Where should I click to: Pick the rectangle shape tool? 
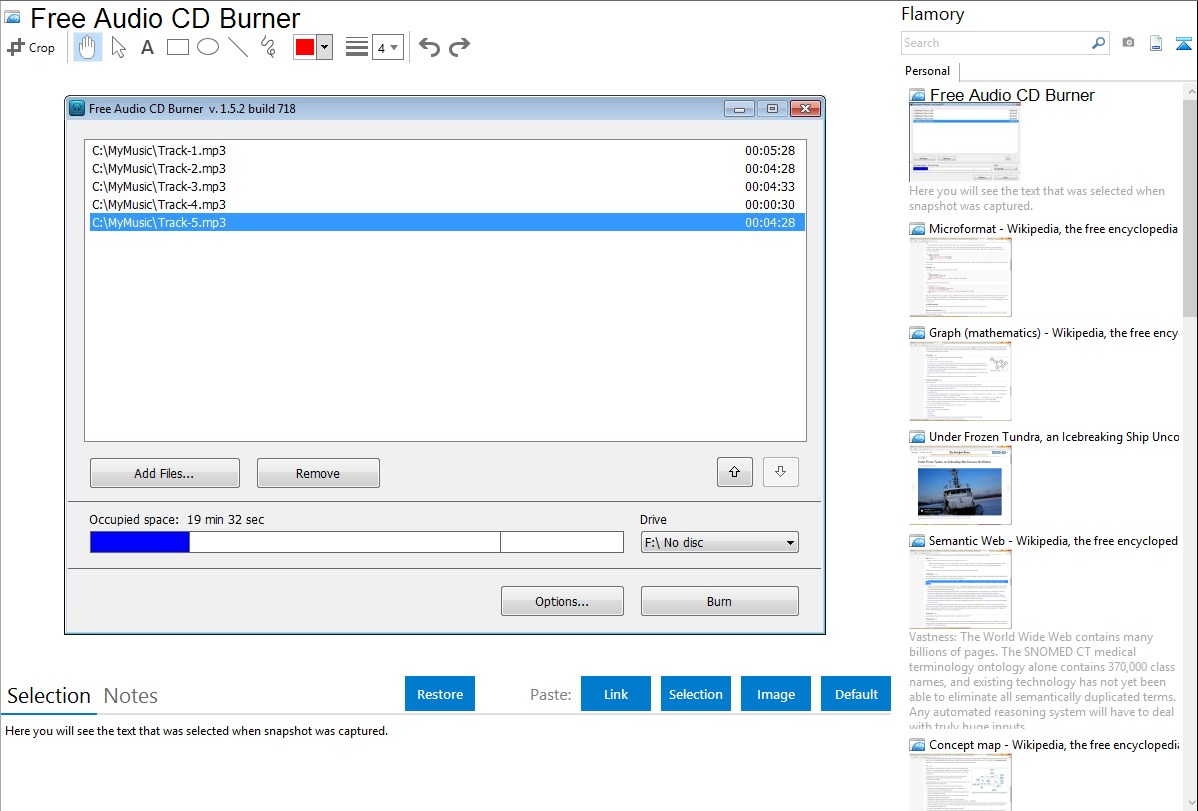(x=177, y=47)
